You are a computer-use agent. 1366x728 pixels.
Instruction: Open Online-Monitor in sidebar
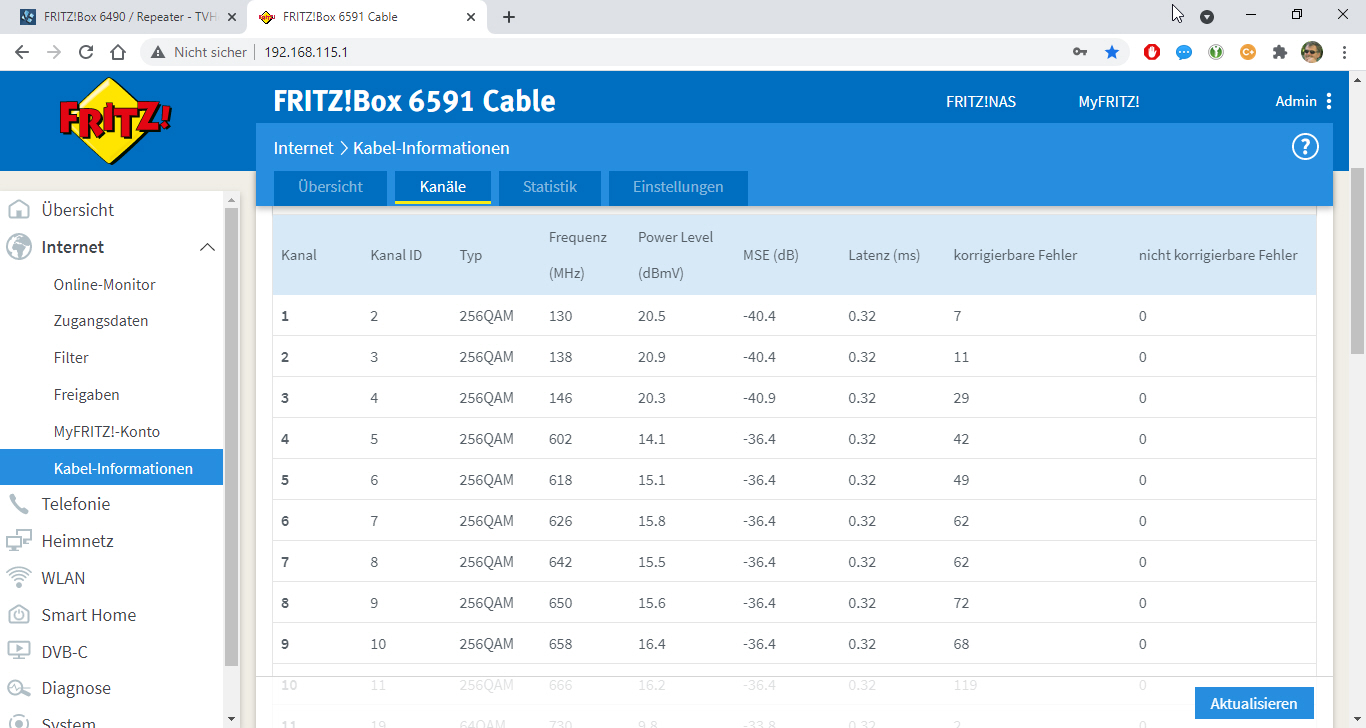point(105,284)
